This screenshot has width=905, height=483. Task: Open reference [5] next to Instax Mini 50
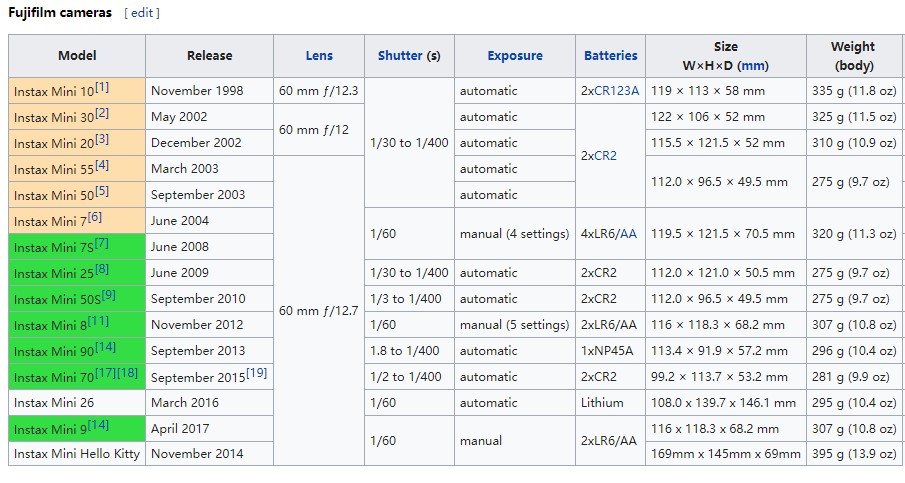pos(102,191)
